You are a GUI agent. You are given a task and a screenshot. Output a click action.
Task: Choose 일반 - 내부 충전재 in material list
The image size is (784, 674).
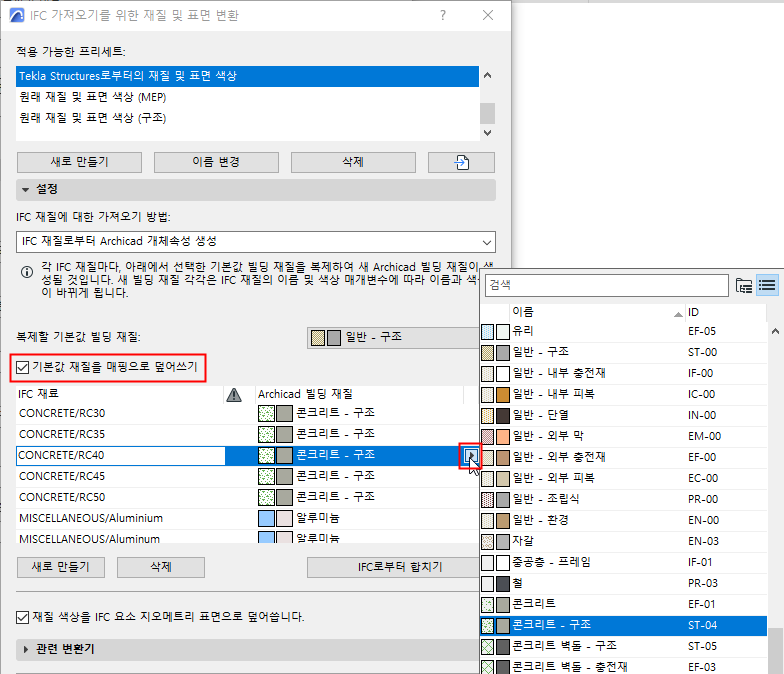624,374
